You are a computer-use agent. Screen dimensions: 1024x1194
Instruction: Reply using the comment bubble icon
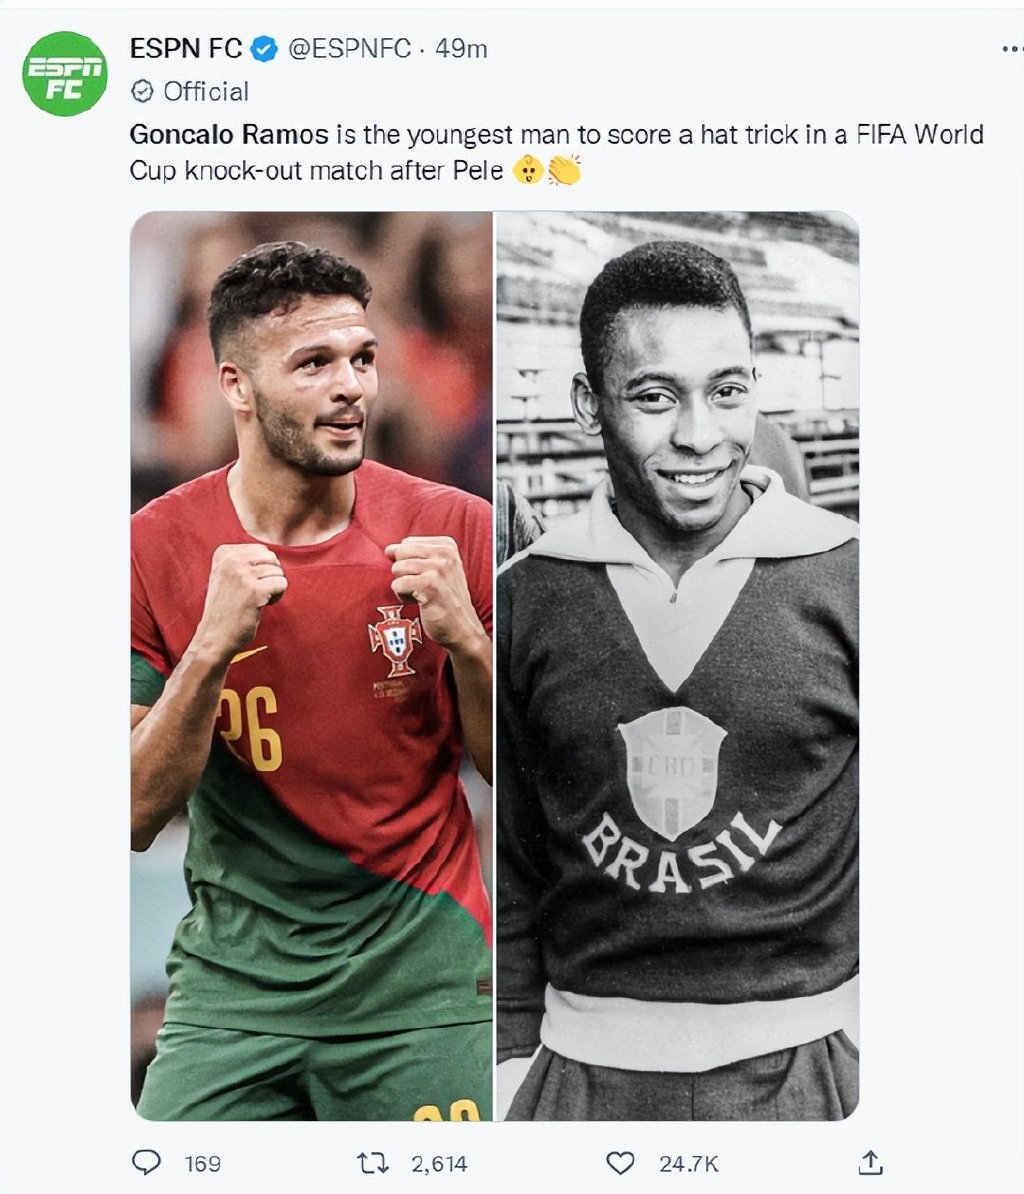click(146, 1162)
